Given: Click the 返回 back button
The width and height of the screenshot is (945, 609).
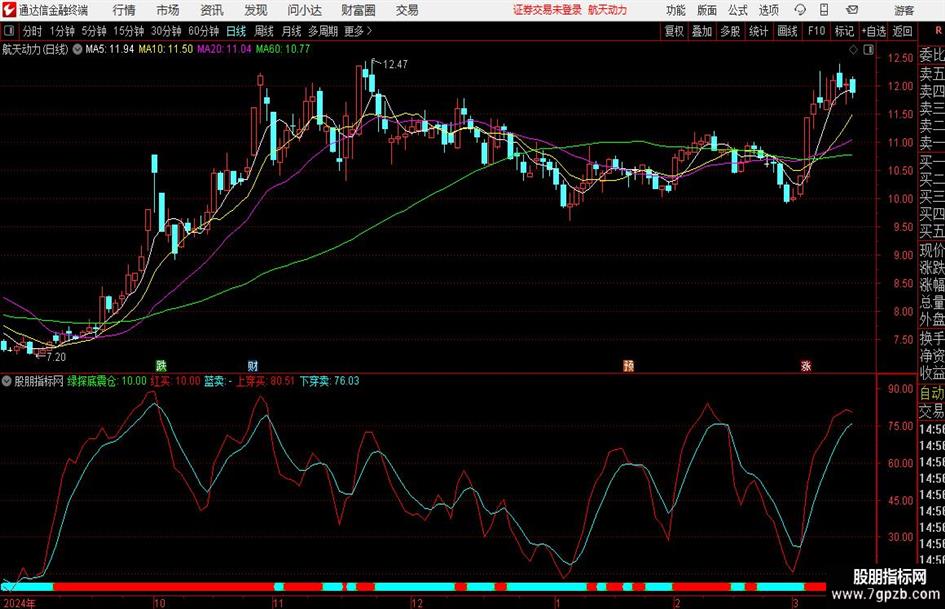Looking at the screenshot, I should pyautogui.click(x=902, y=31).
